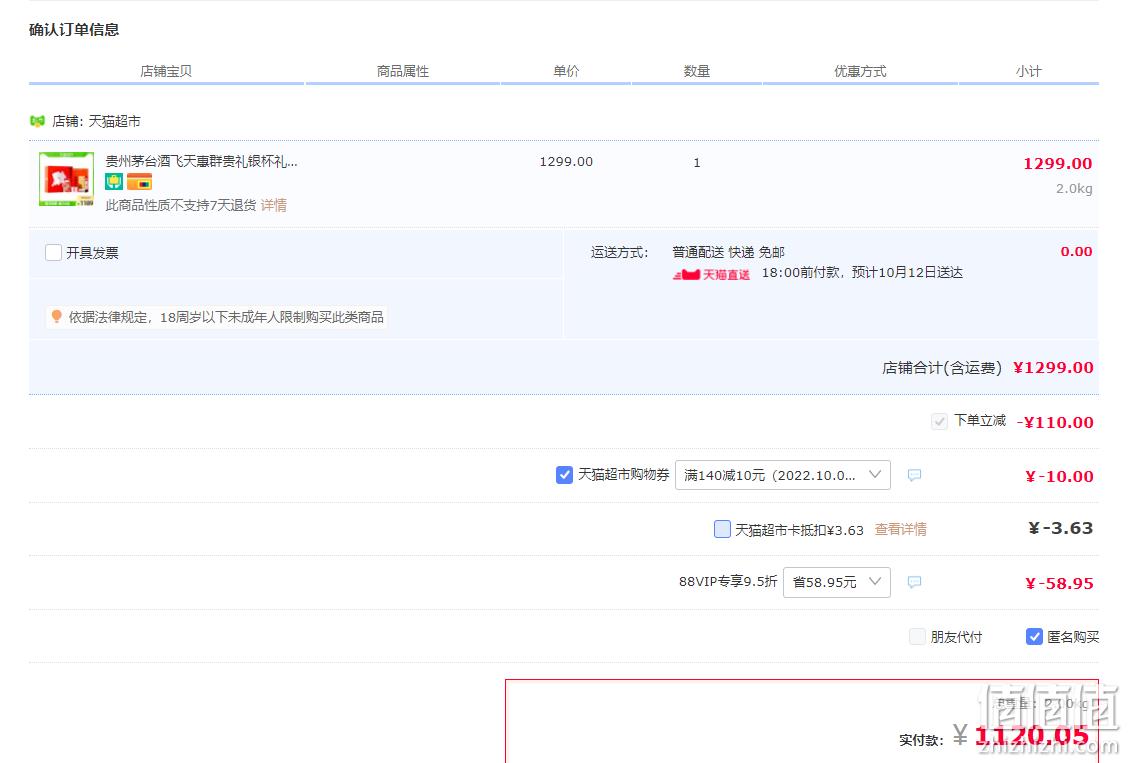Click the 商品属性 column header

point(403,71)
